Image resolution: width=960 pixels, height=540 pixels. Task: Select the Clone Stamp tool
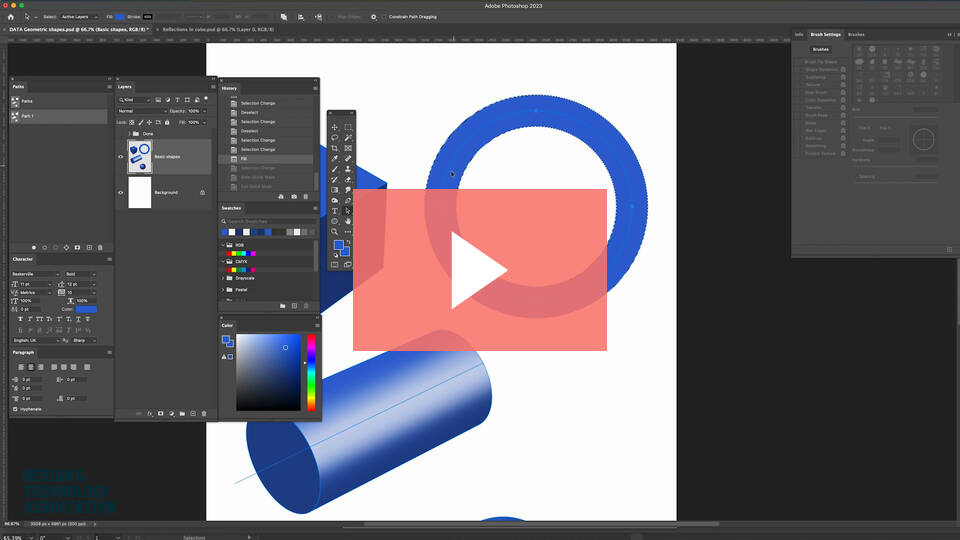(x=348, y=169)
